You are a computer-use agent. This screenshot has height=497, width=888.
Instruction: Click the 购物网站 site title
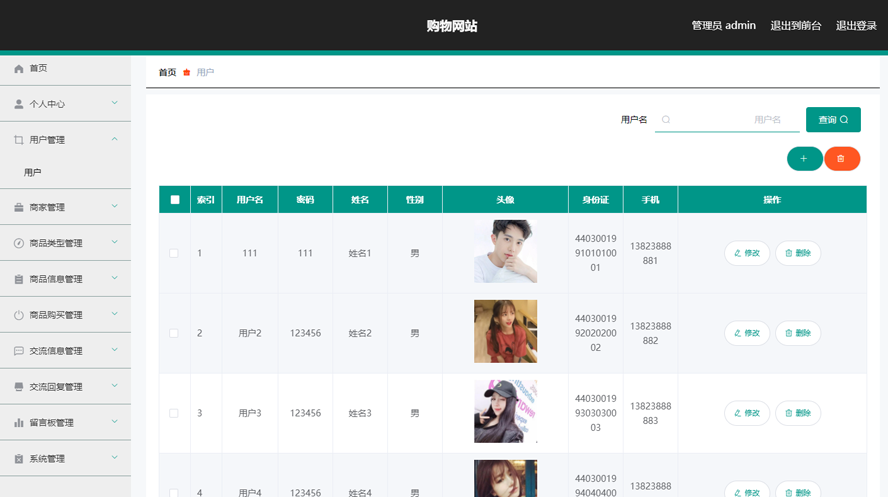point(452,26)
